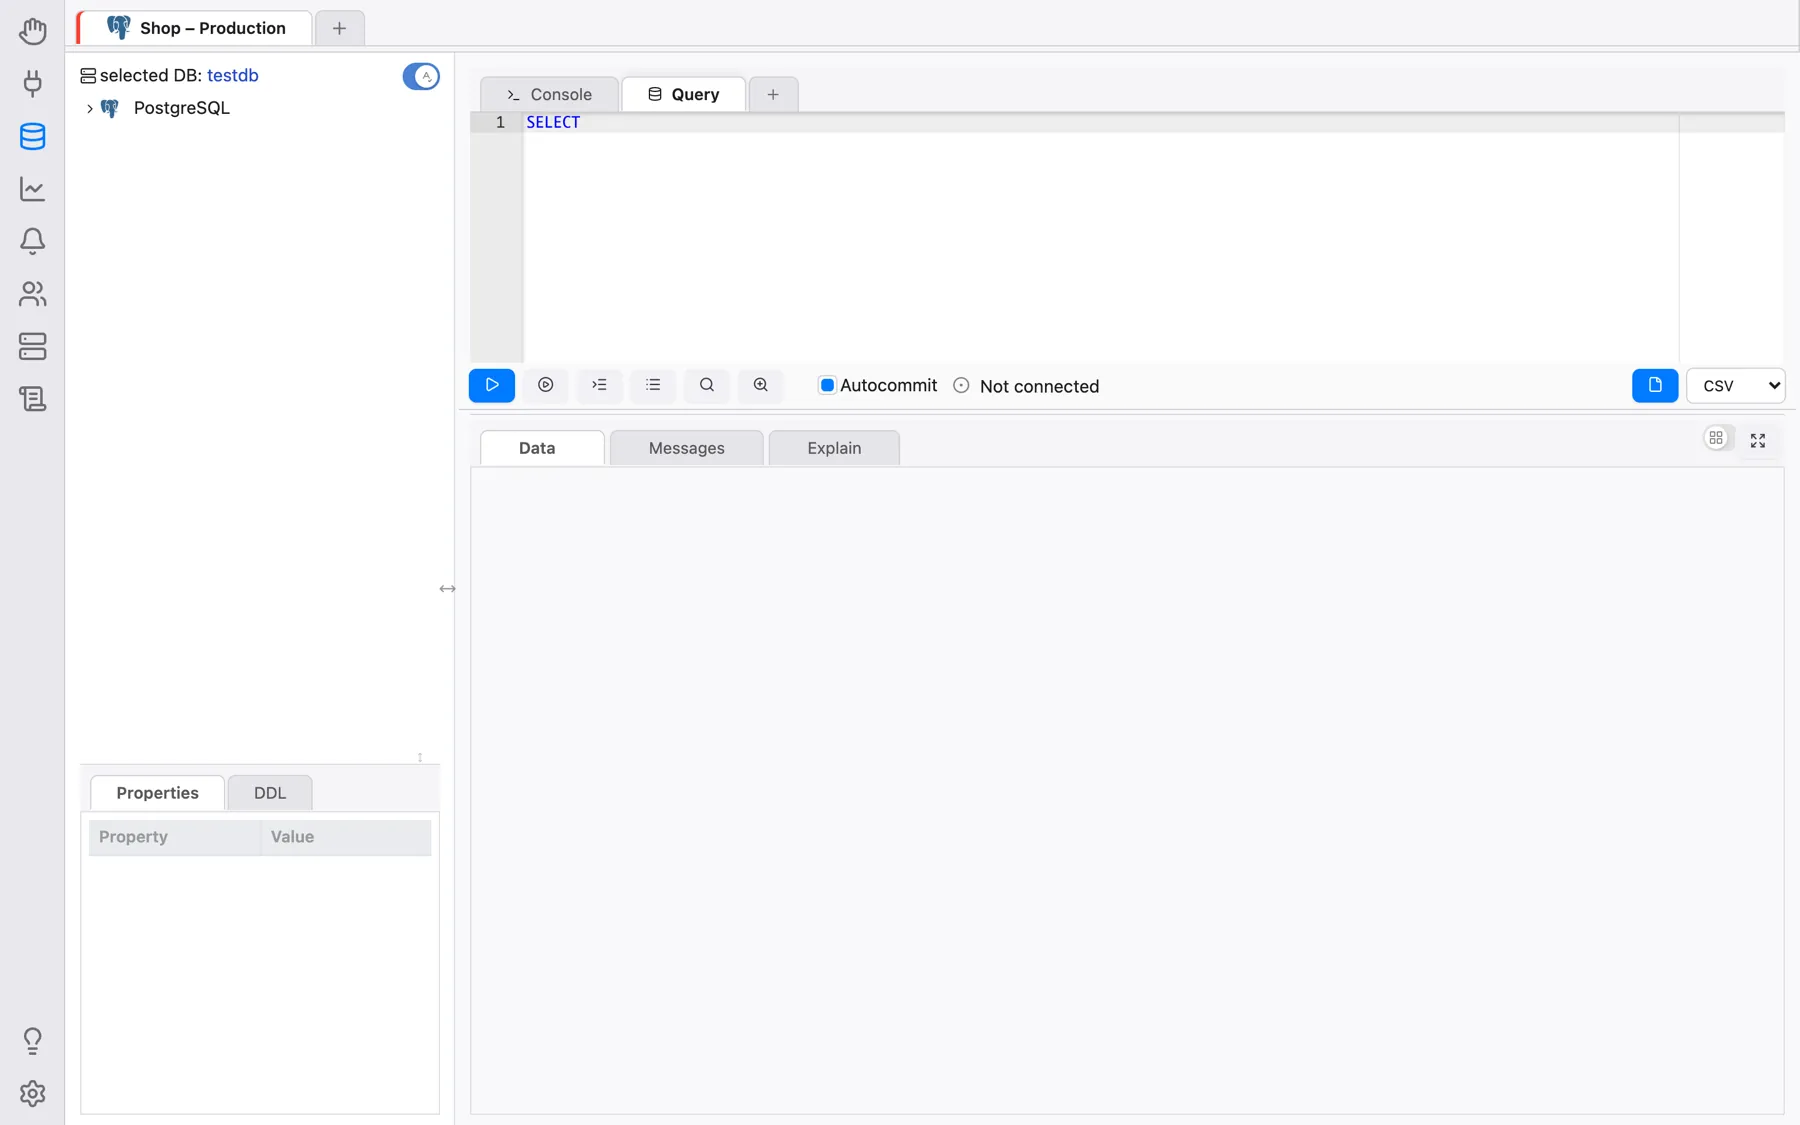Toggle the Autocommit checkbox
The width and height of the screenshot is (1800, 1125).
click(827, 385)
